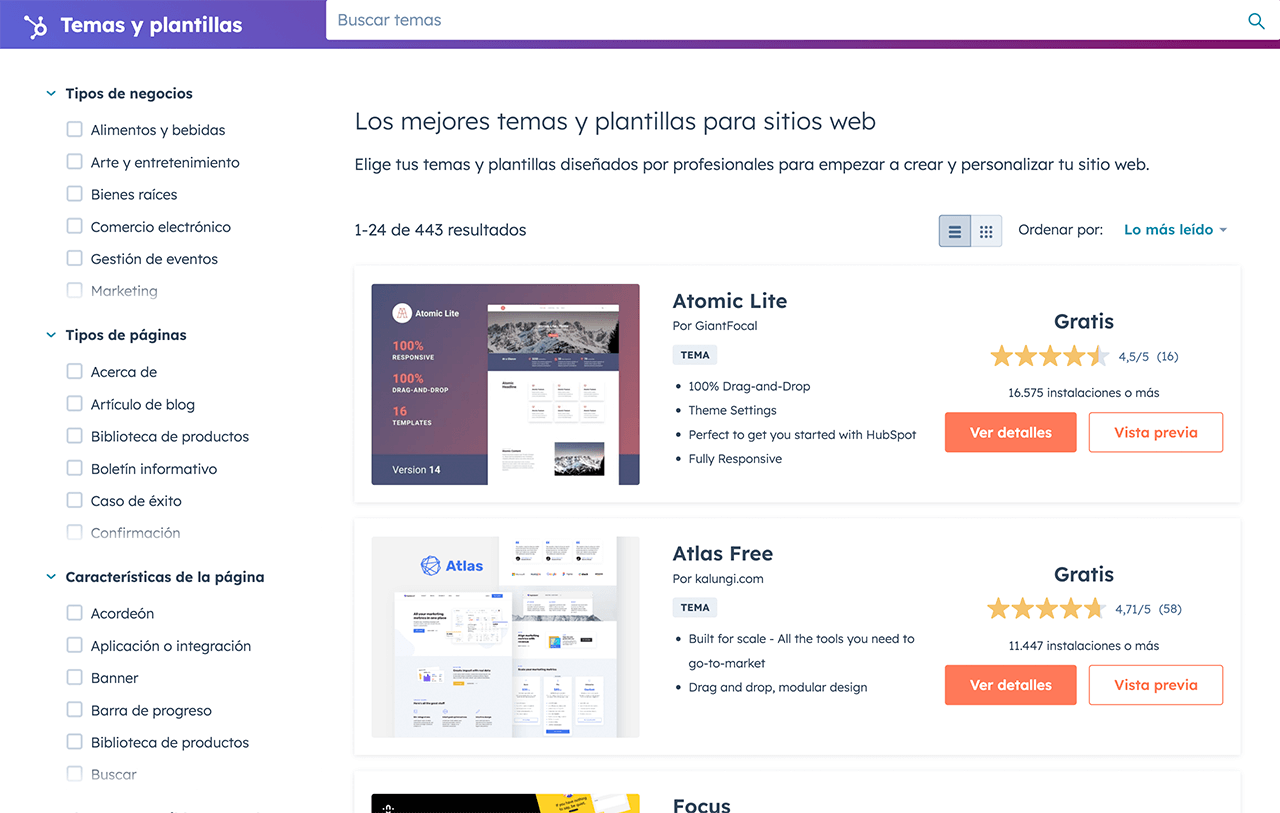The width and height of the screenshot is (1280, 813).
Task: Click 100% Drag-and-Drop feature text
Action: (749, 386)
